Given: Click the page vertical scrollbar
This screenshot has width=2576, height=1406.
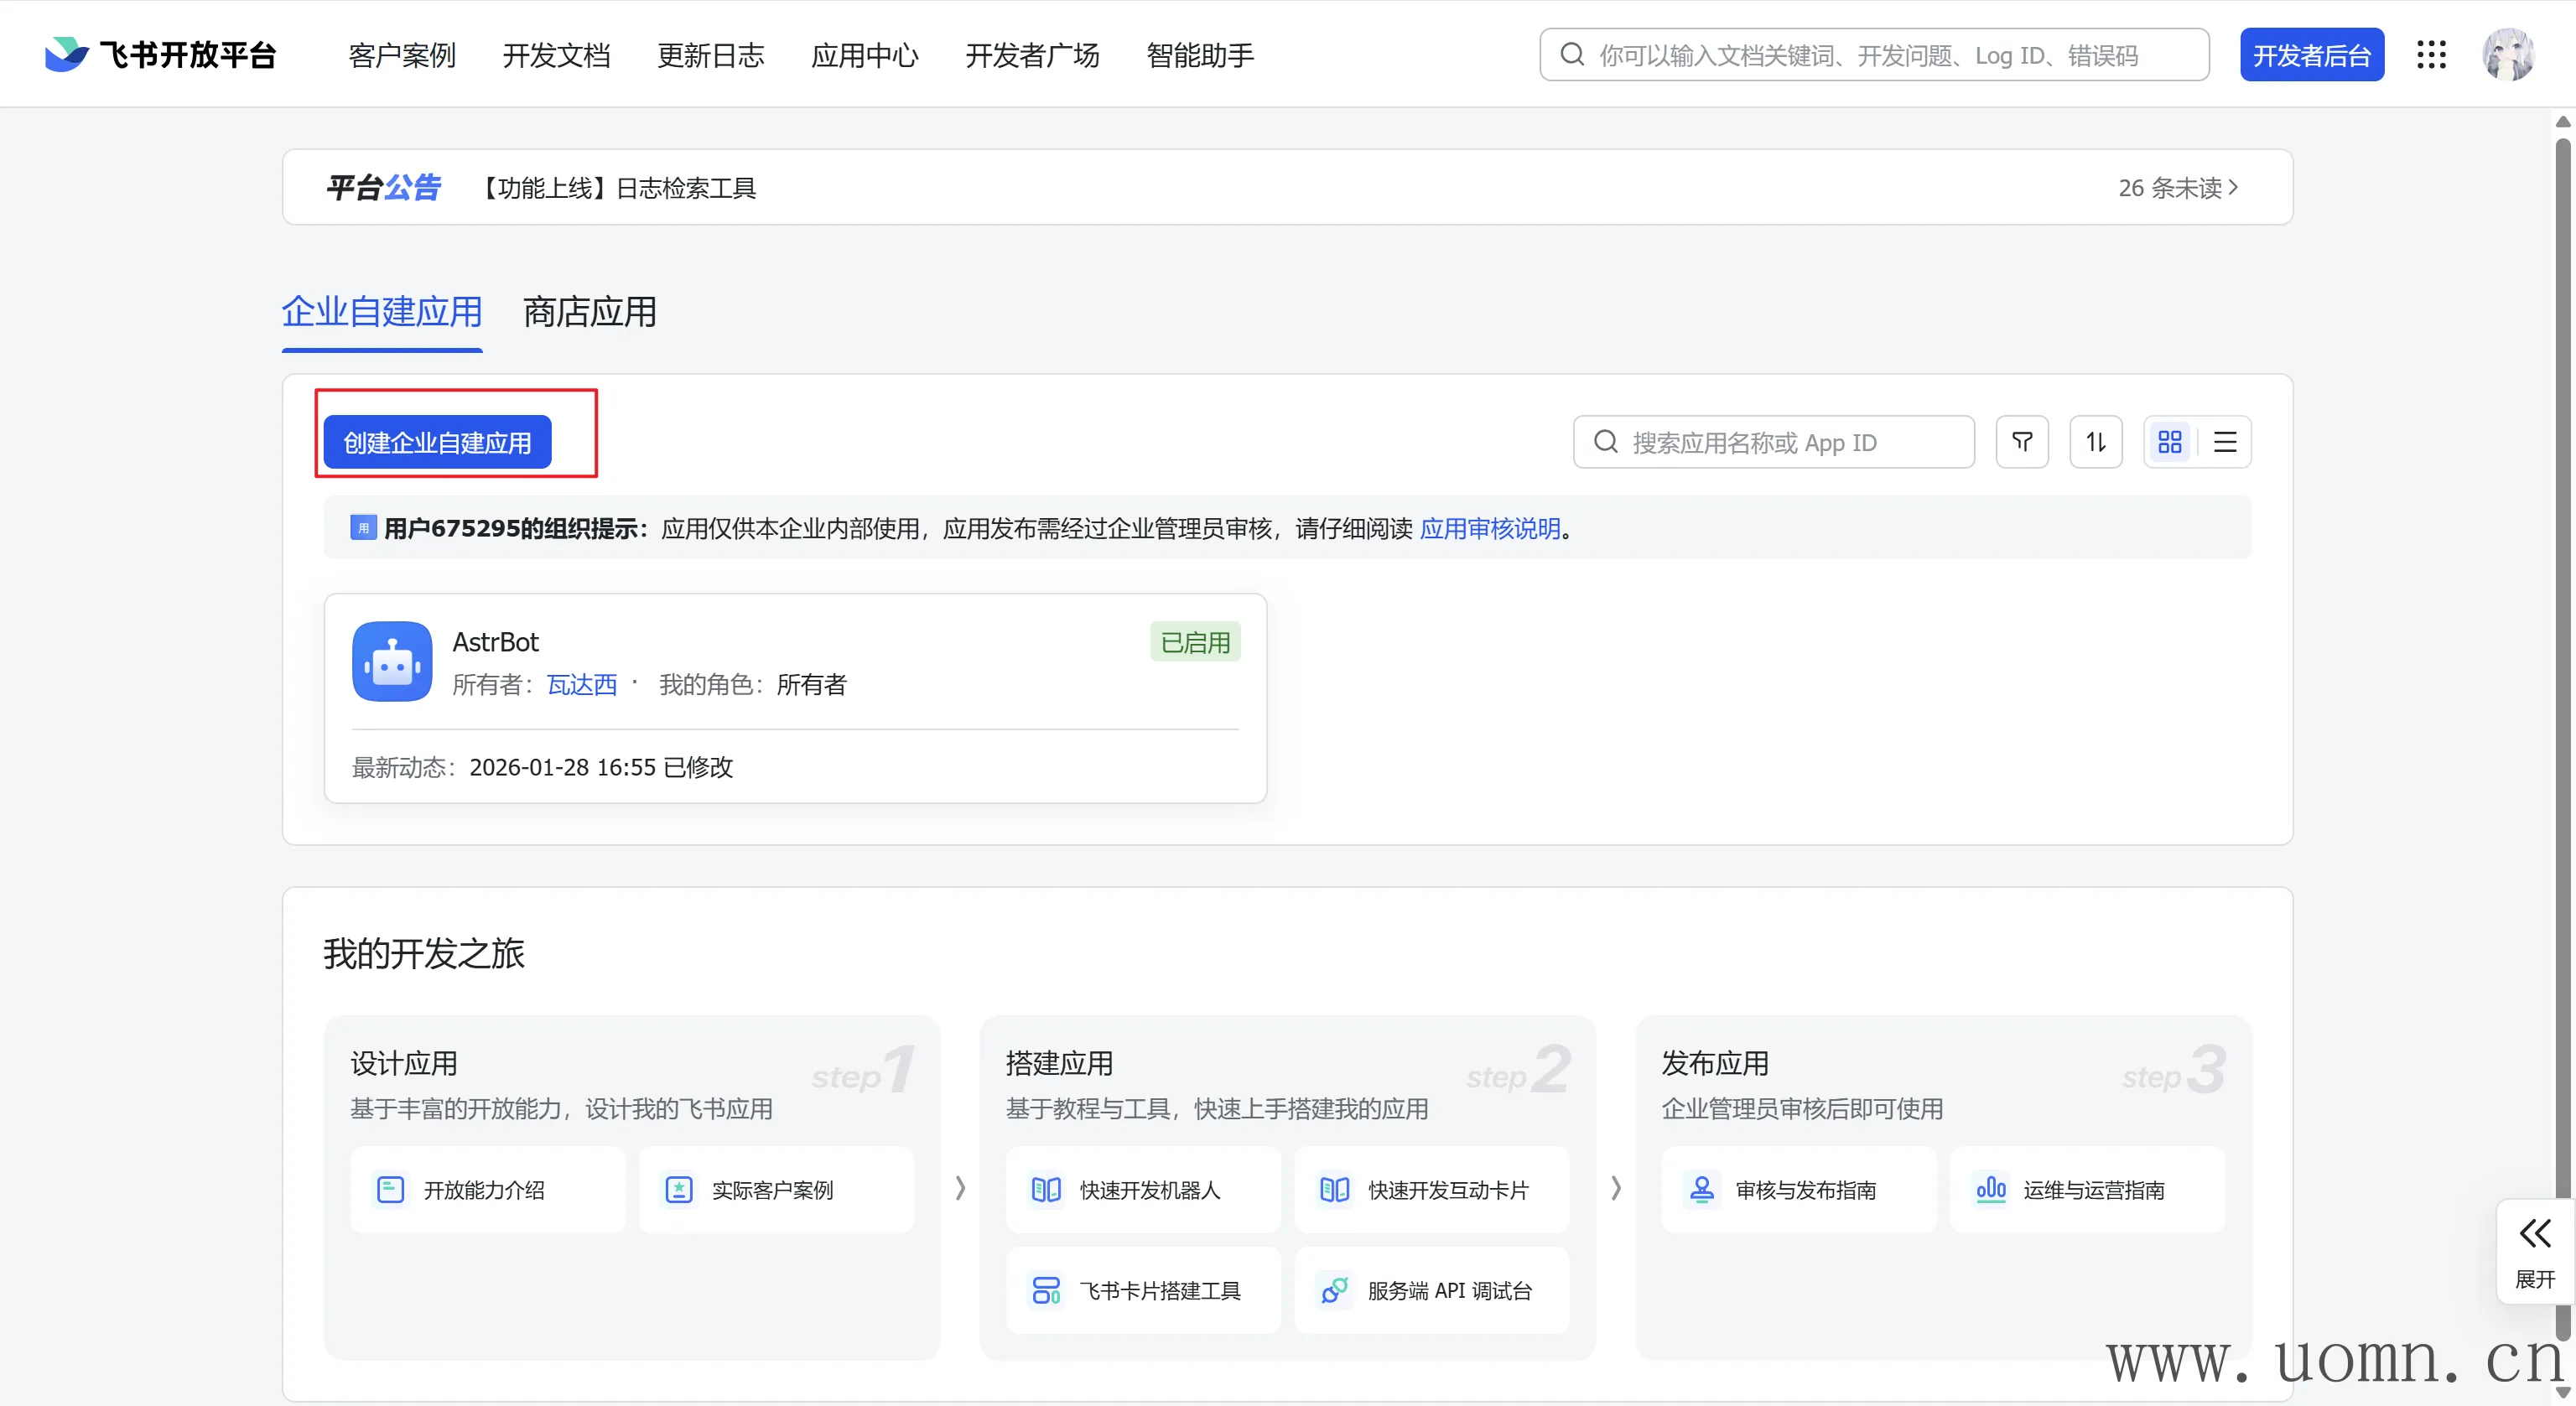Looking at the screenshot, I should pyautogui.click(x=2562, y=700).
